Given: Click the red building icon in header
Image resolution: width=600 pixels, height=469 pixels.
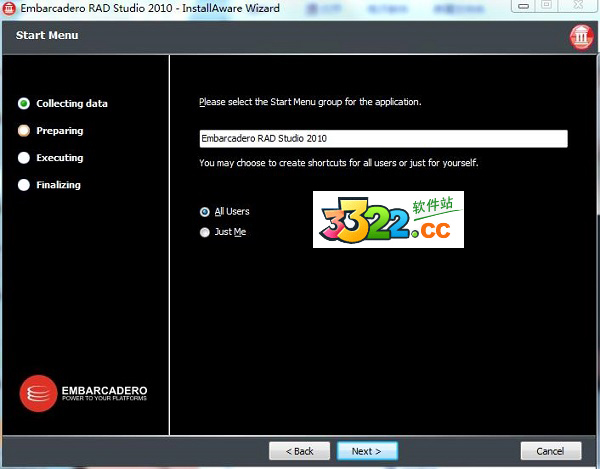Looking at the screenshot, I should 581,37.
